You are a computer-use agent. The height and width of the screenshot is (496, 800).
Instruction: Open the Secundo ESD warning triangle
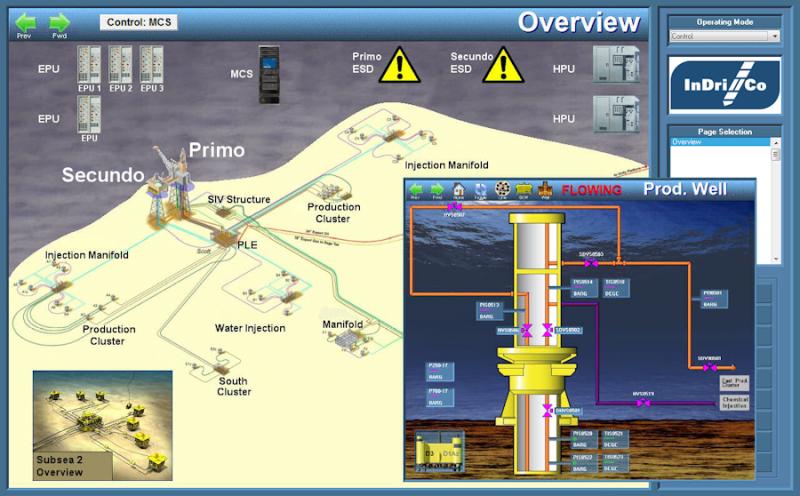click(x=503, y=65)
